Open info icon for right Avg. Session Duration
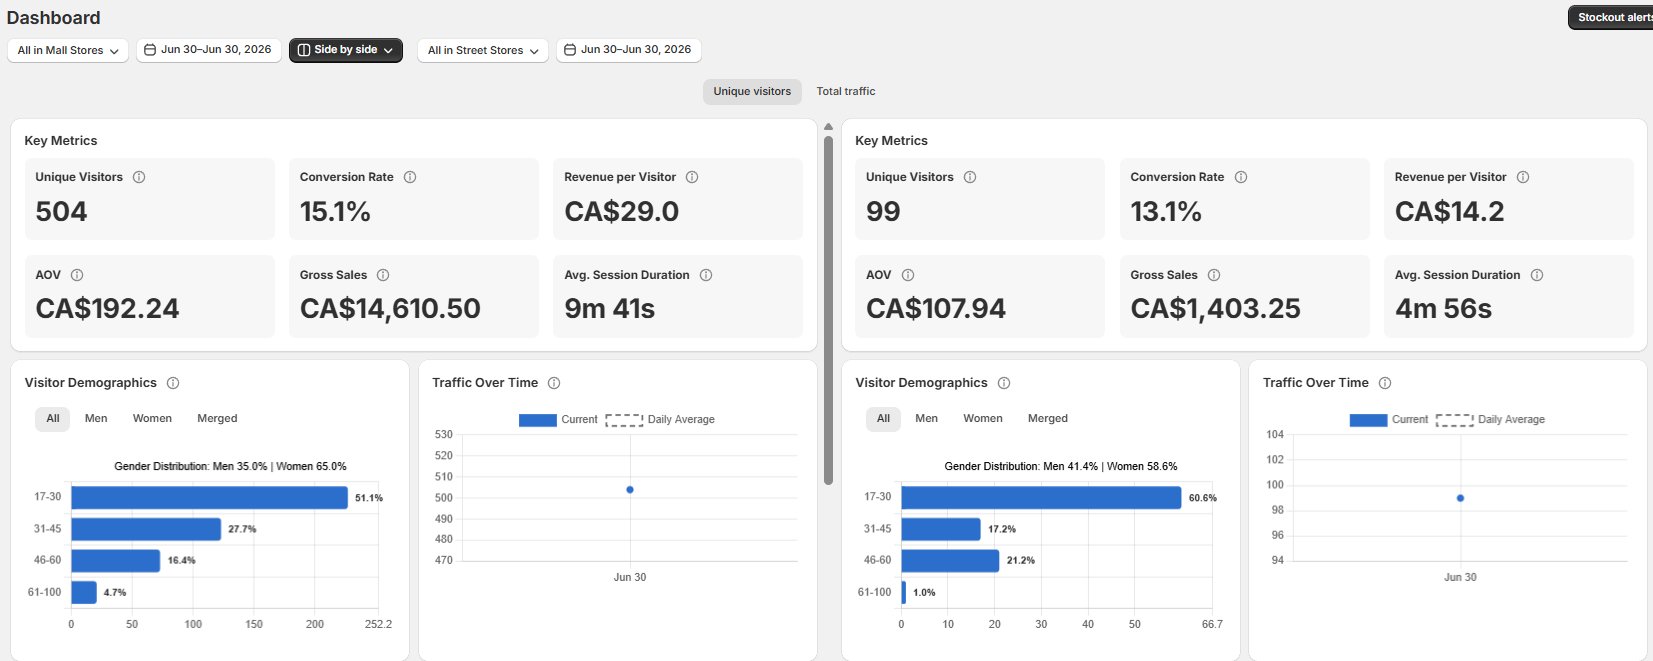Screen dimensions: 1653x661 [x=1537, y=275]
